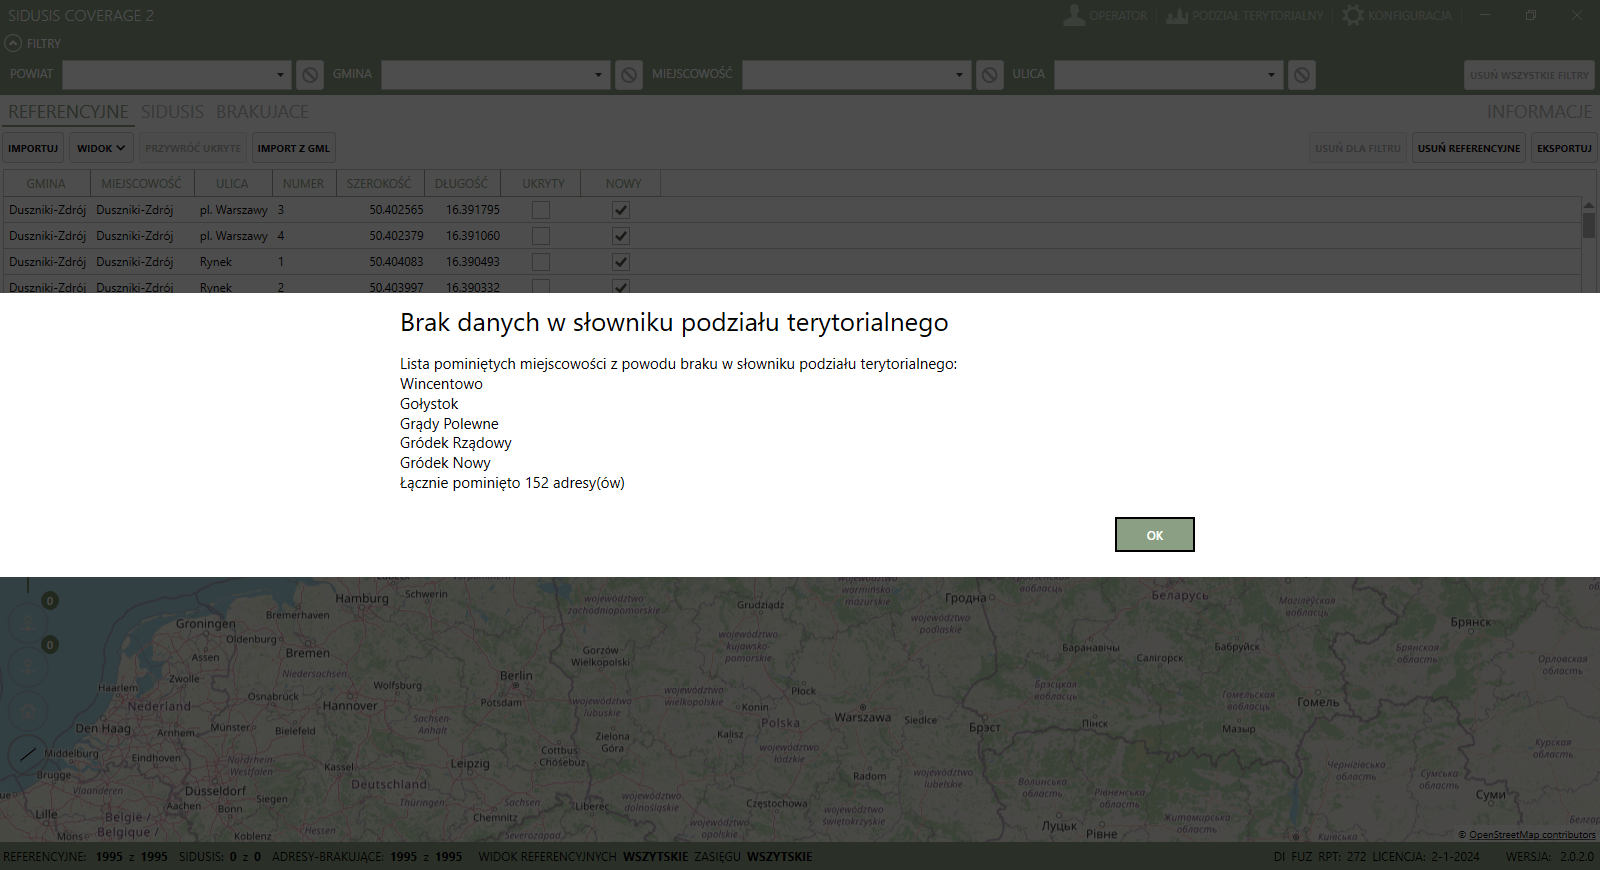
Task: Collapse the Filtry section chevron
Action: point(13,44)
